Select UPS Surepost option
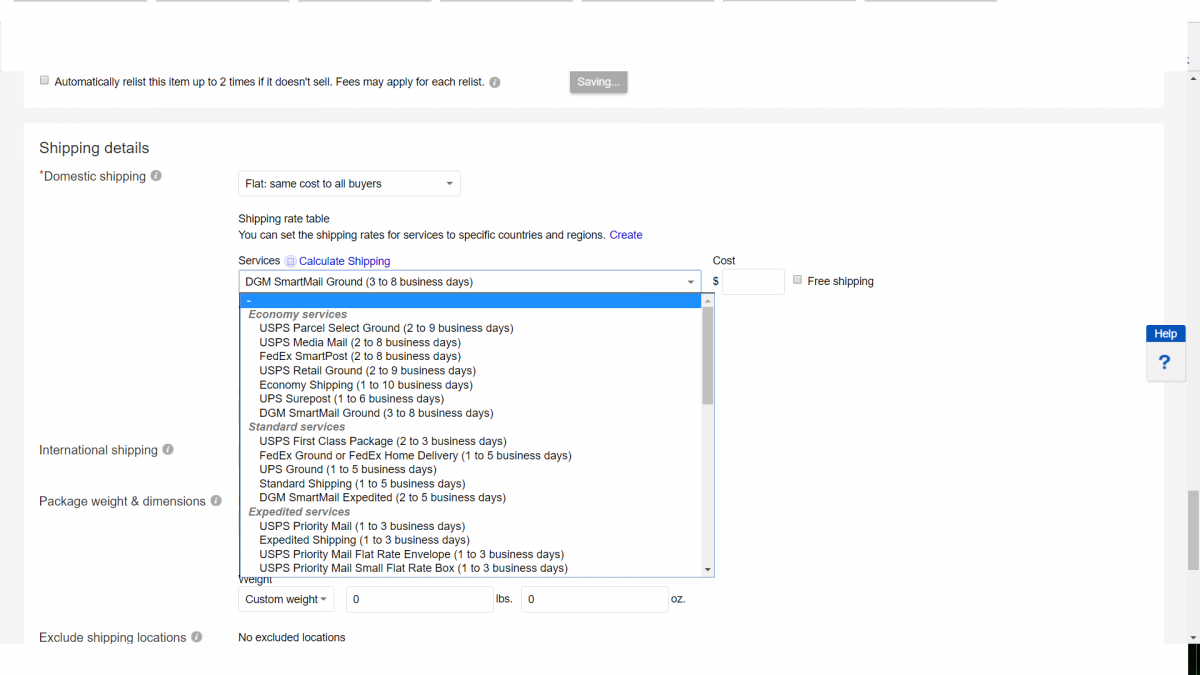This screenshot has width=1200, height=675. [x=471, y=399]
